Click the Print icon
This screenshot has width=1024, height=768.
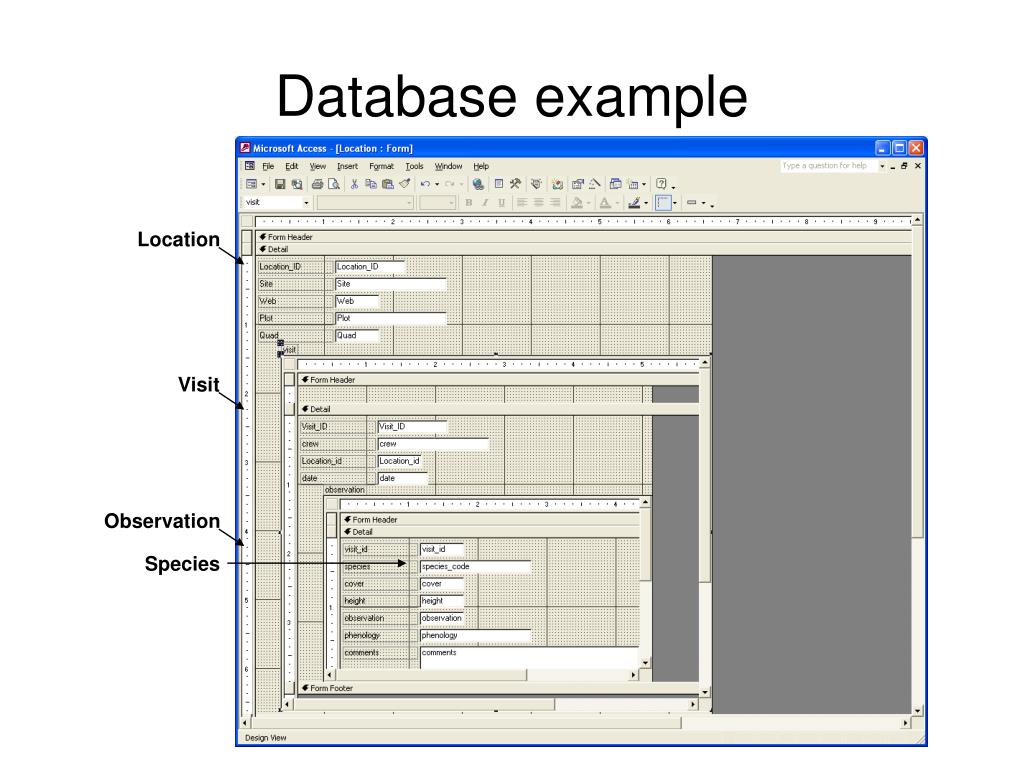pos(317,185)
